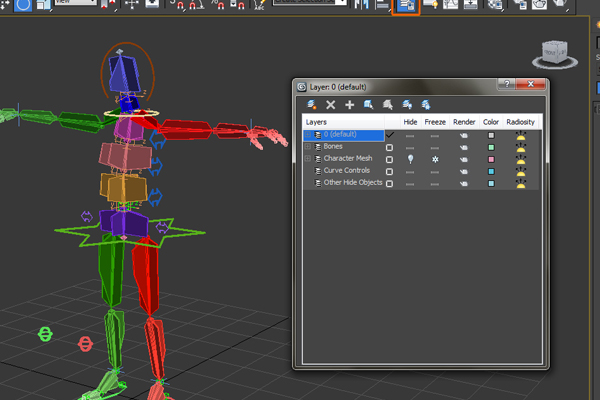
Task: Click Hide/Unhide All Layers toolbar icon
Action: [x=407, y=104]
